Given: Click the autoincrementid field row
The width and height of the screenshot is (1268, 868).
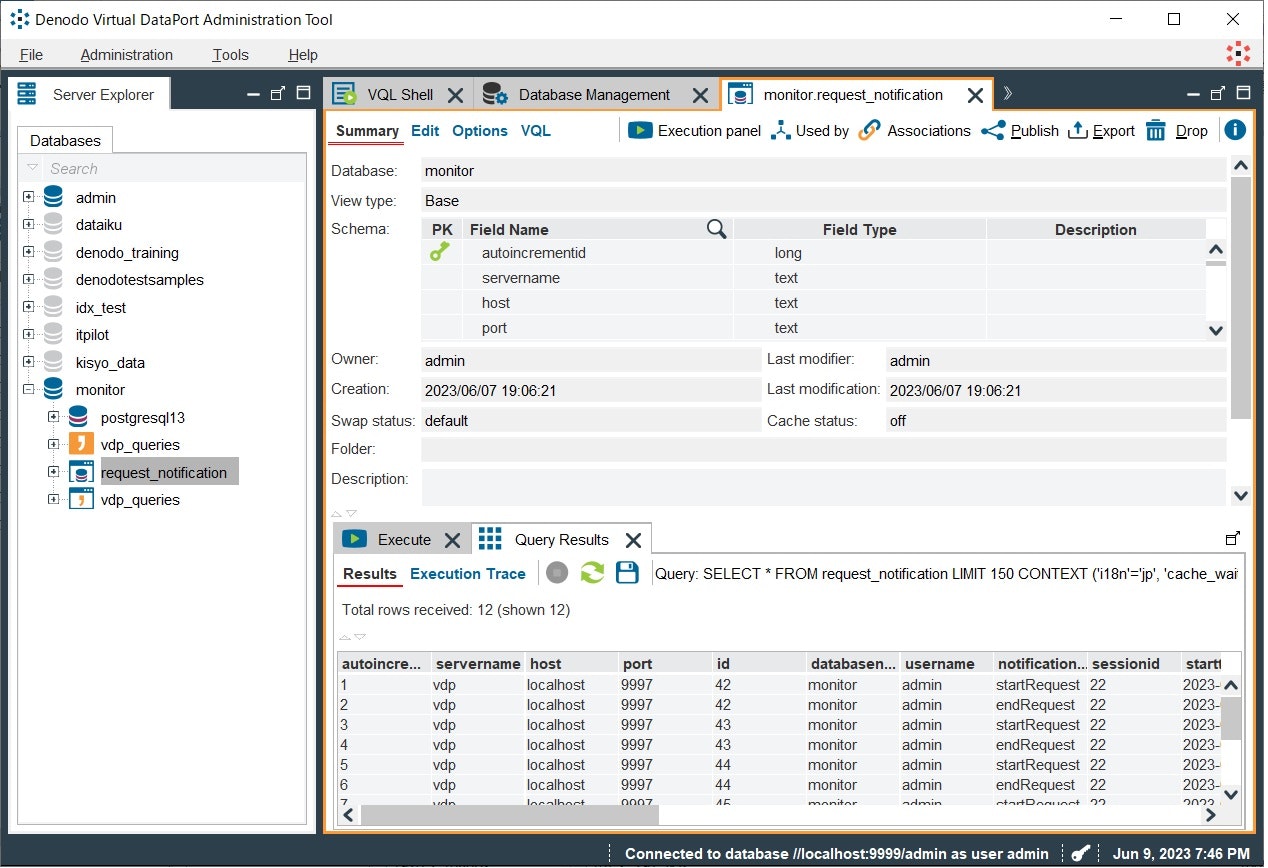Looking at the screenshot, I should [x=813, y=253].
